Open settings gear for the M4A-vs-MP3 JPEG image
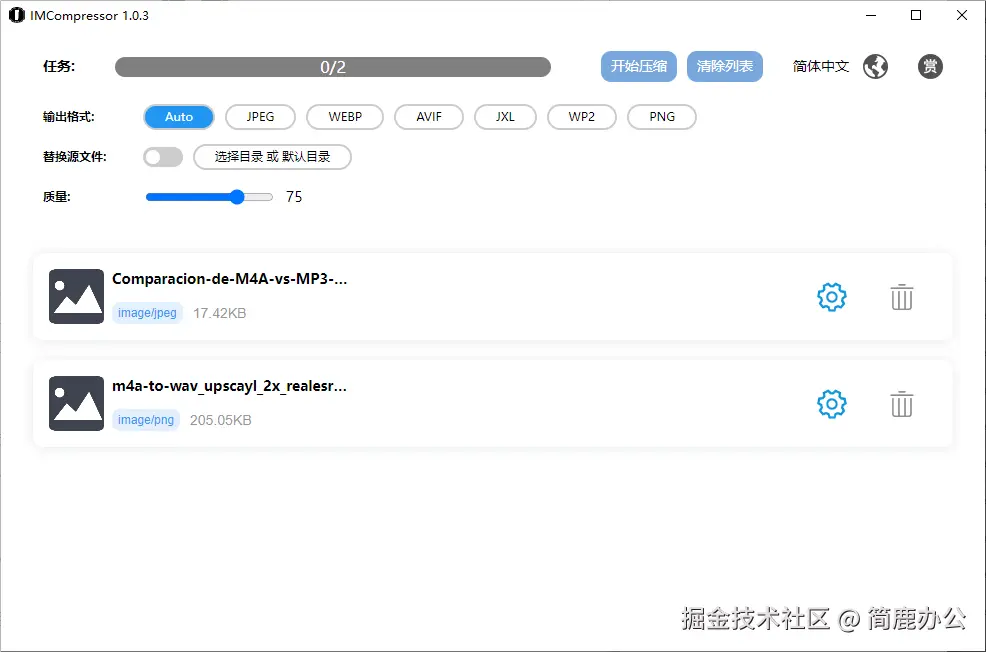 pyautogui.click(x=831, y=296)
